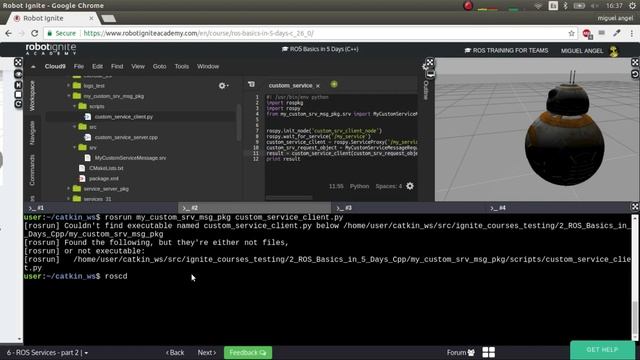Open the unit selector dropdown in the bottom bar
This screenshot has height=360, width=640.
coord(47,353)
